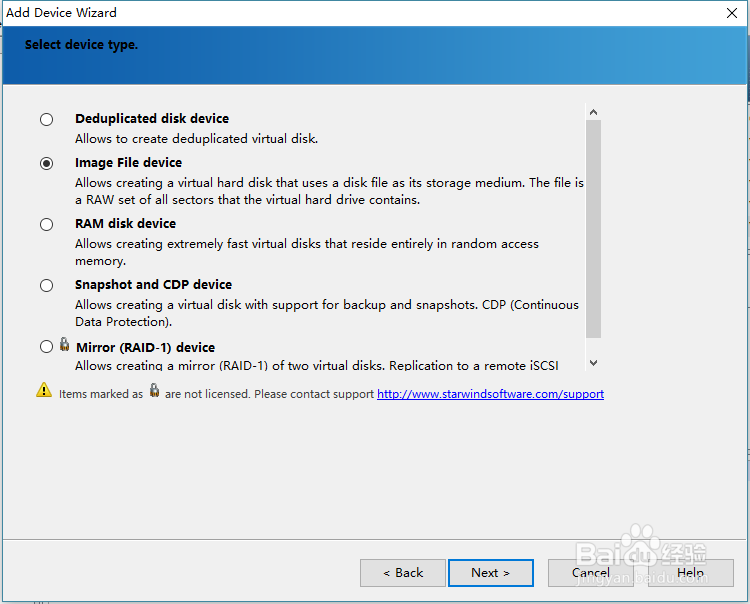Viewport: 750px width, 604px height.
Task: Click the RAM disk device title text
Action: [125, 224]
